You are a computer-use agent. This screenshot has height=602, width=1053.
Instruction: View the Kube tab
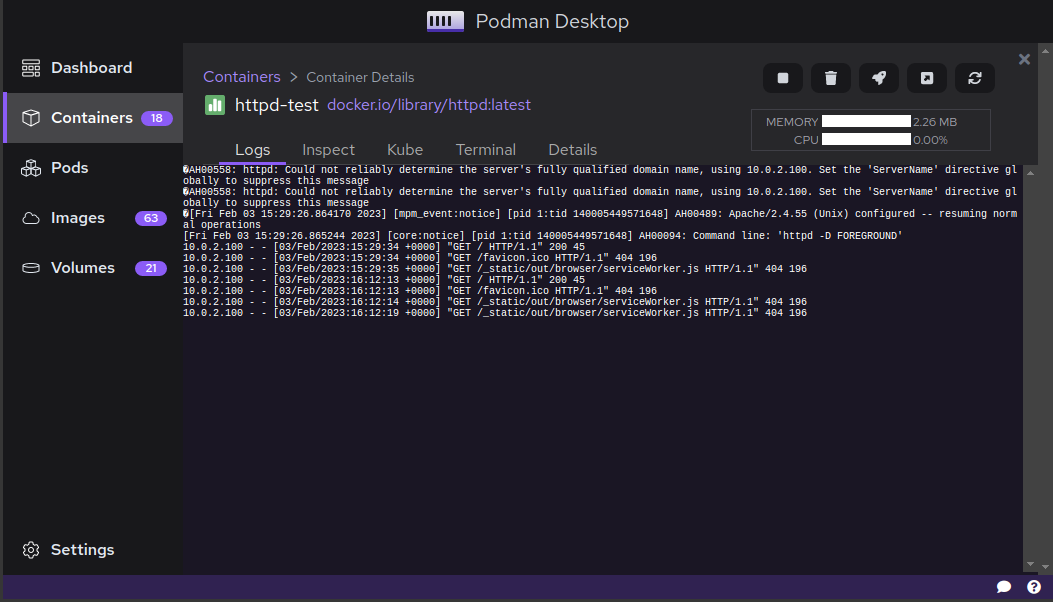click(x=405, y=149)
